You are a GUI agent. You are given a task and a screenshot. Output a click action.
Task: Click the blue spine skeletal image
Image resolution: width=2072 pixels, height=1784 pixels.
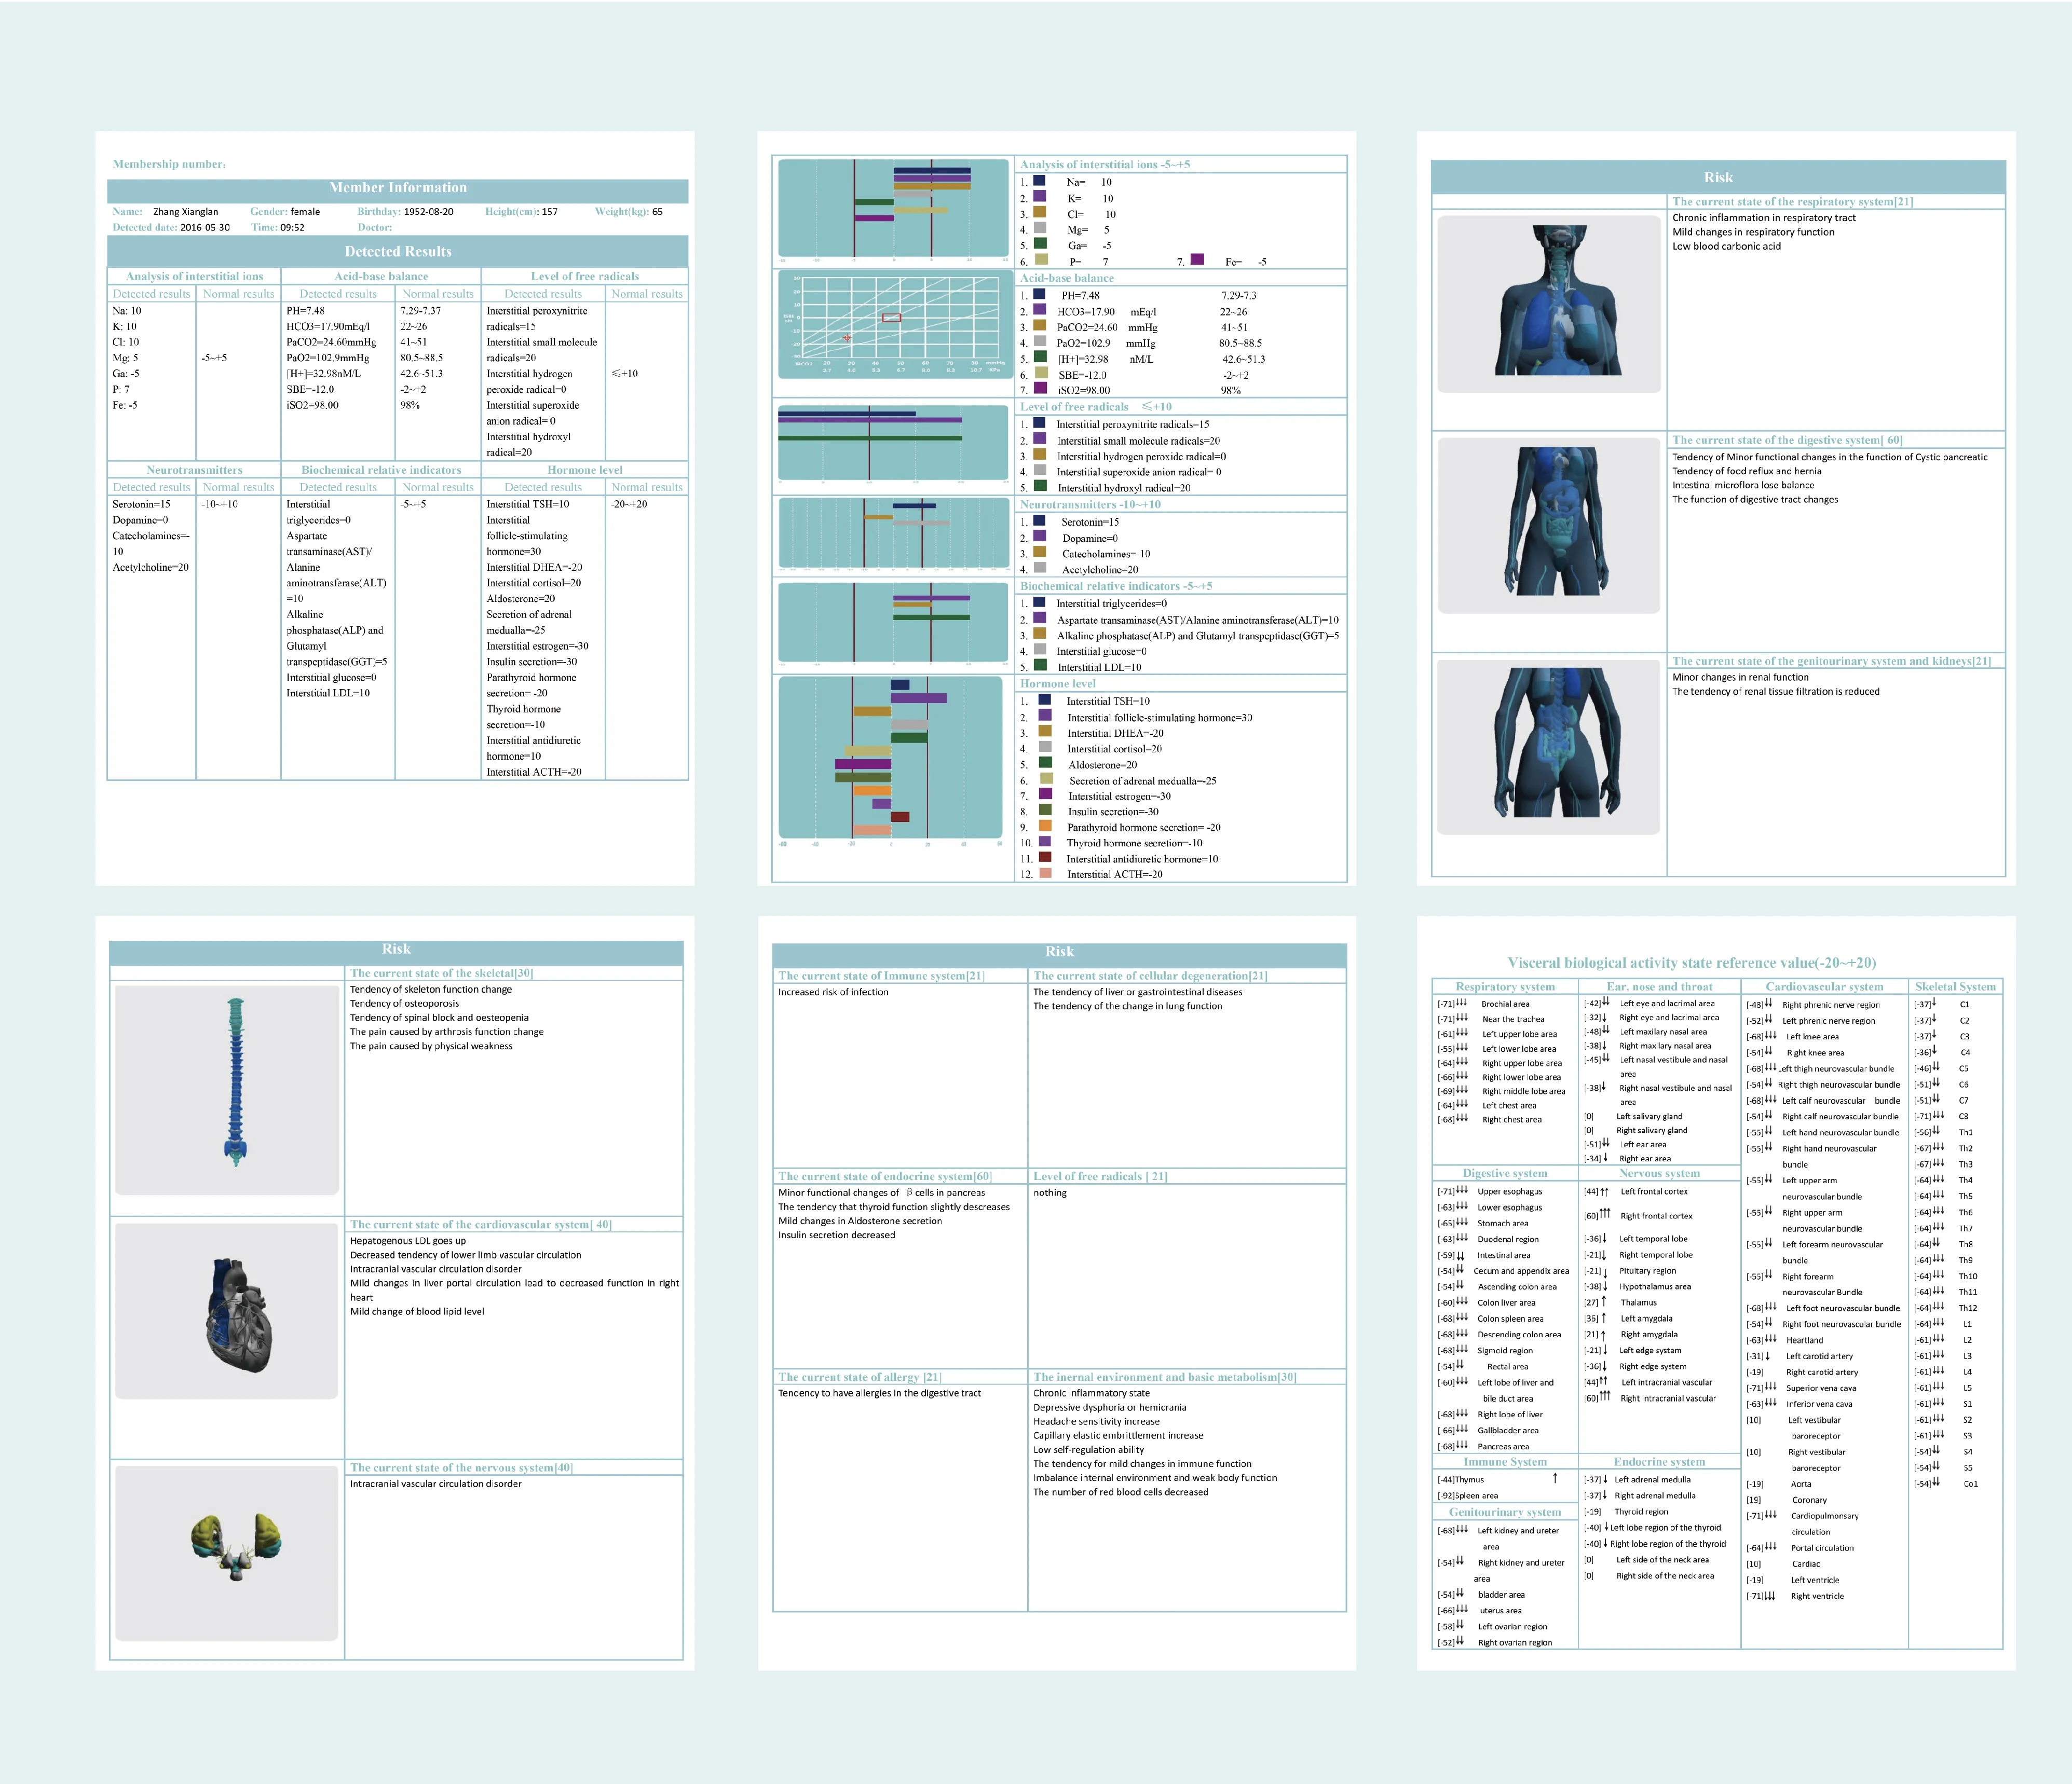click(235, 1082)
